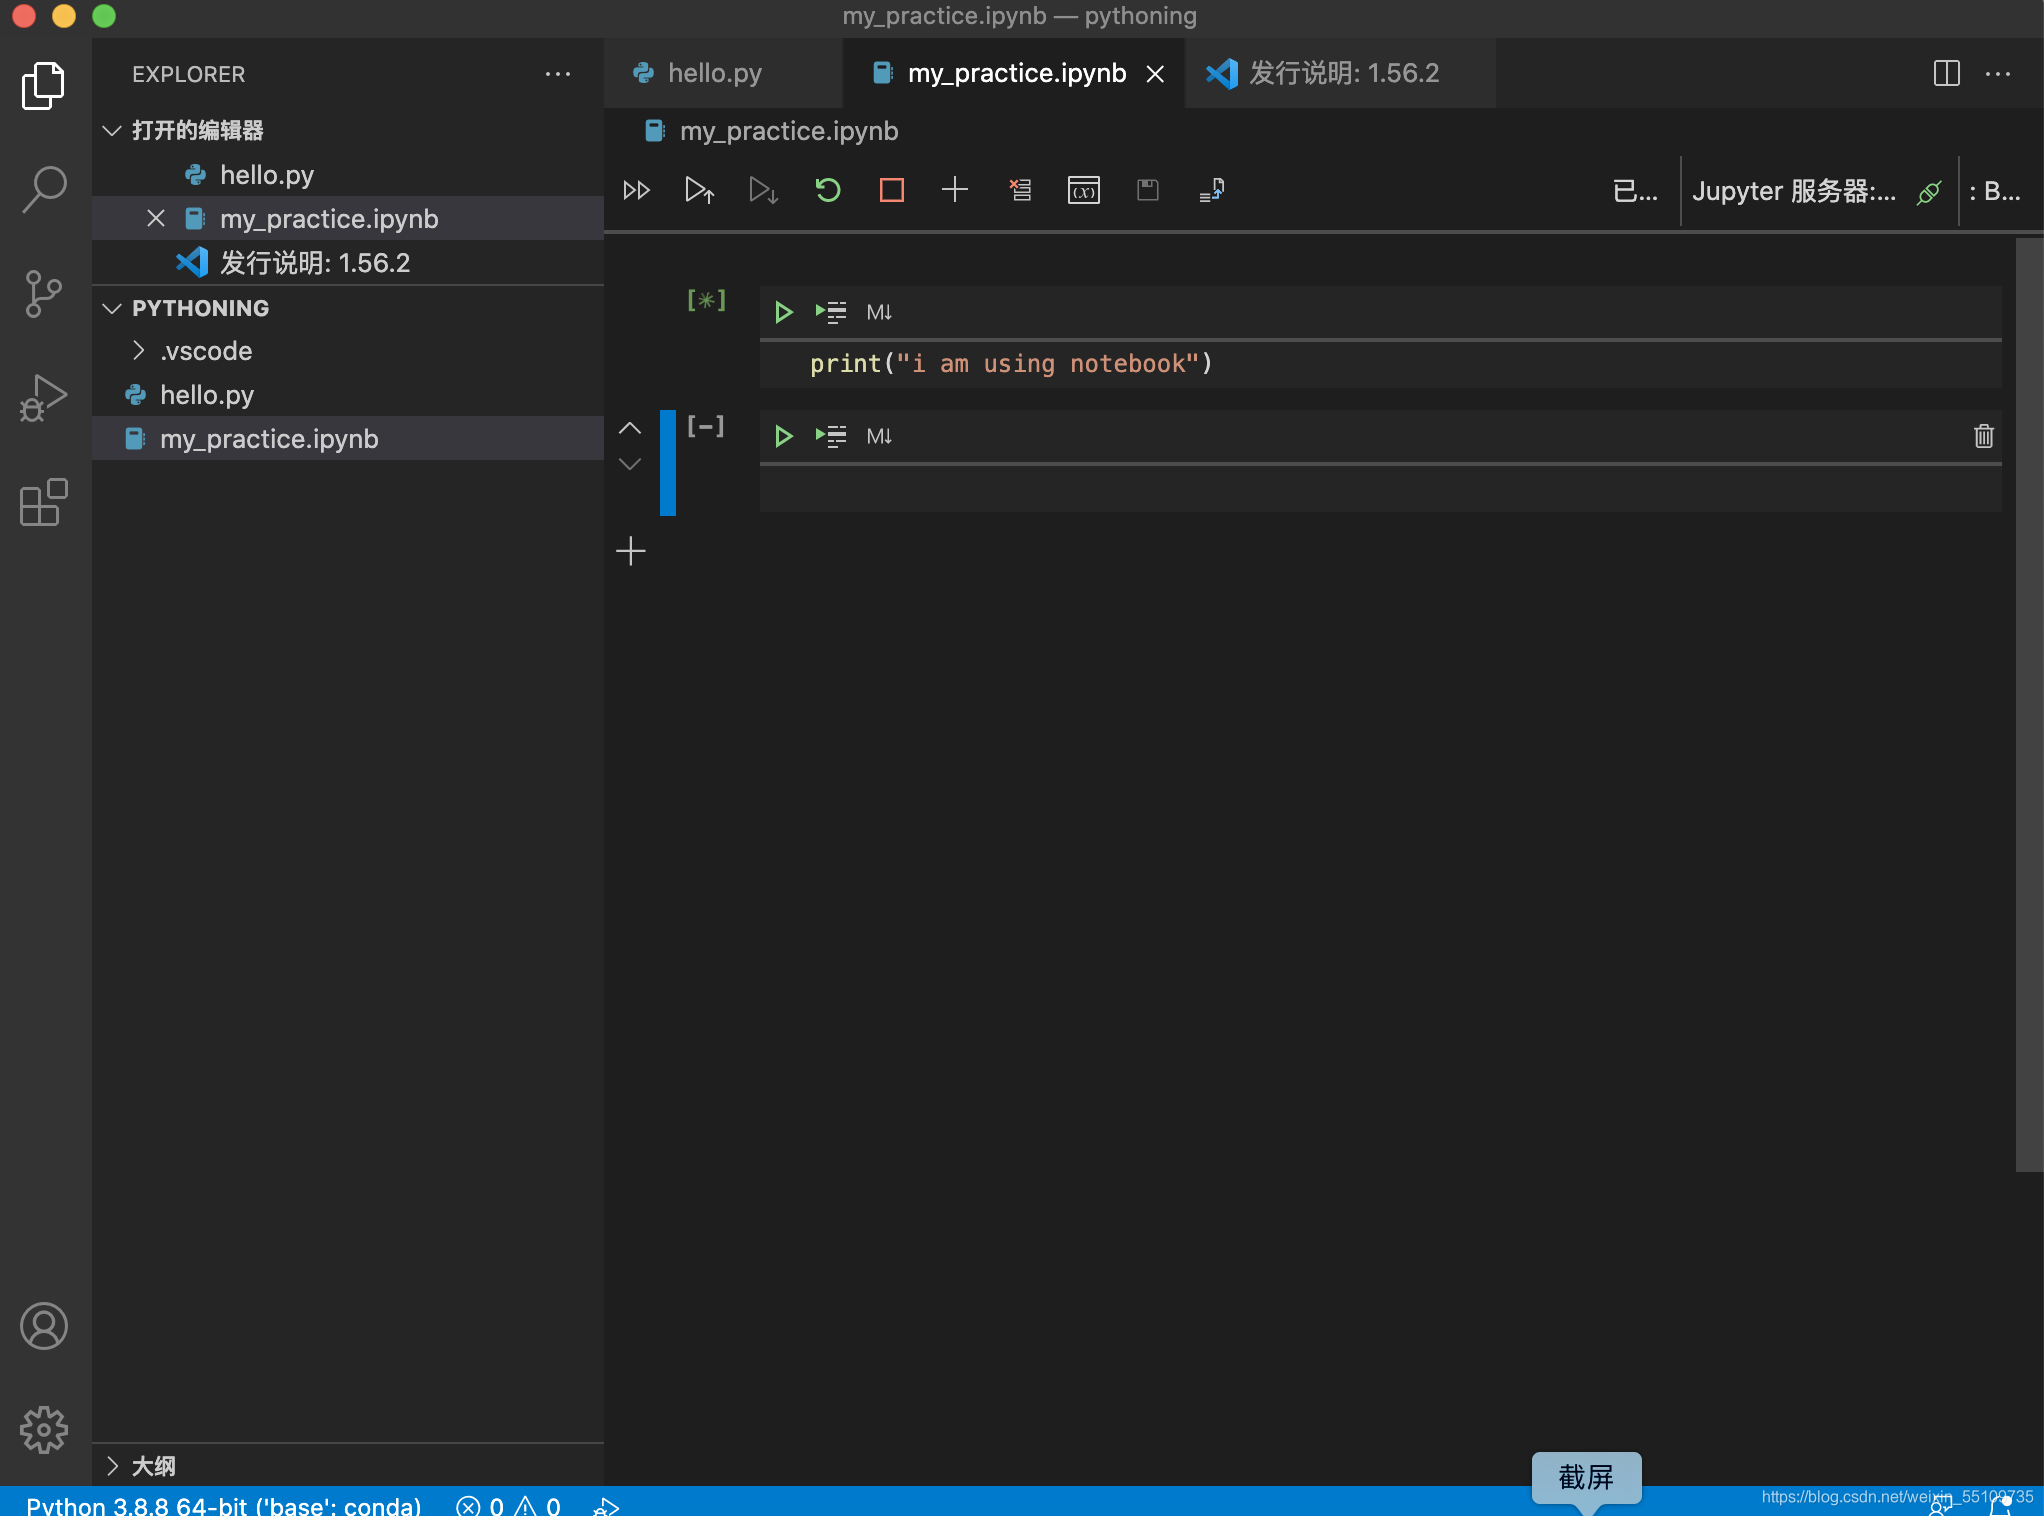Delete the second cell with trash icon
The width and height of the screenshot is (2044, 1516).
tap(1984, 436)
